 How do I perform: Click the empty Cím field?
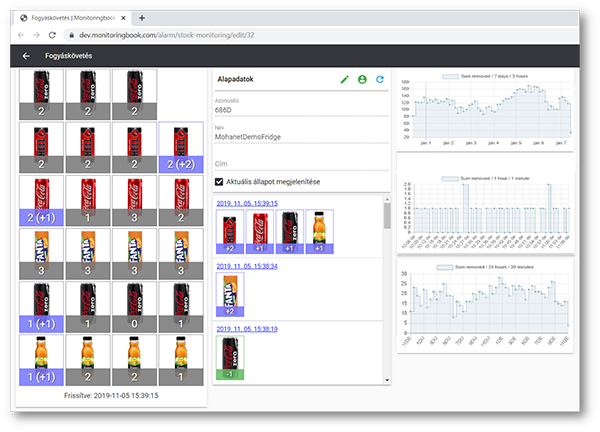point(302,164)
